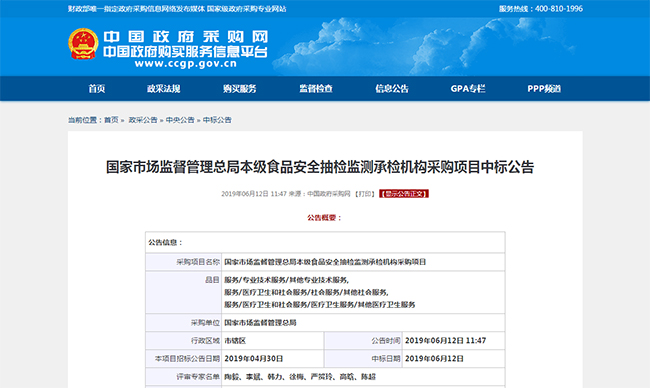Select 服务/医疗卫生和社会服务/社会服务/其他社会服务 line

306,292
